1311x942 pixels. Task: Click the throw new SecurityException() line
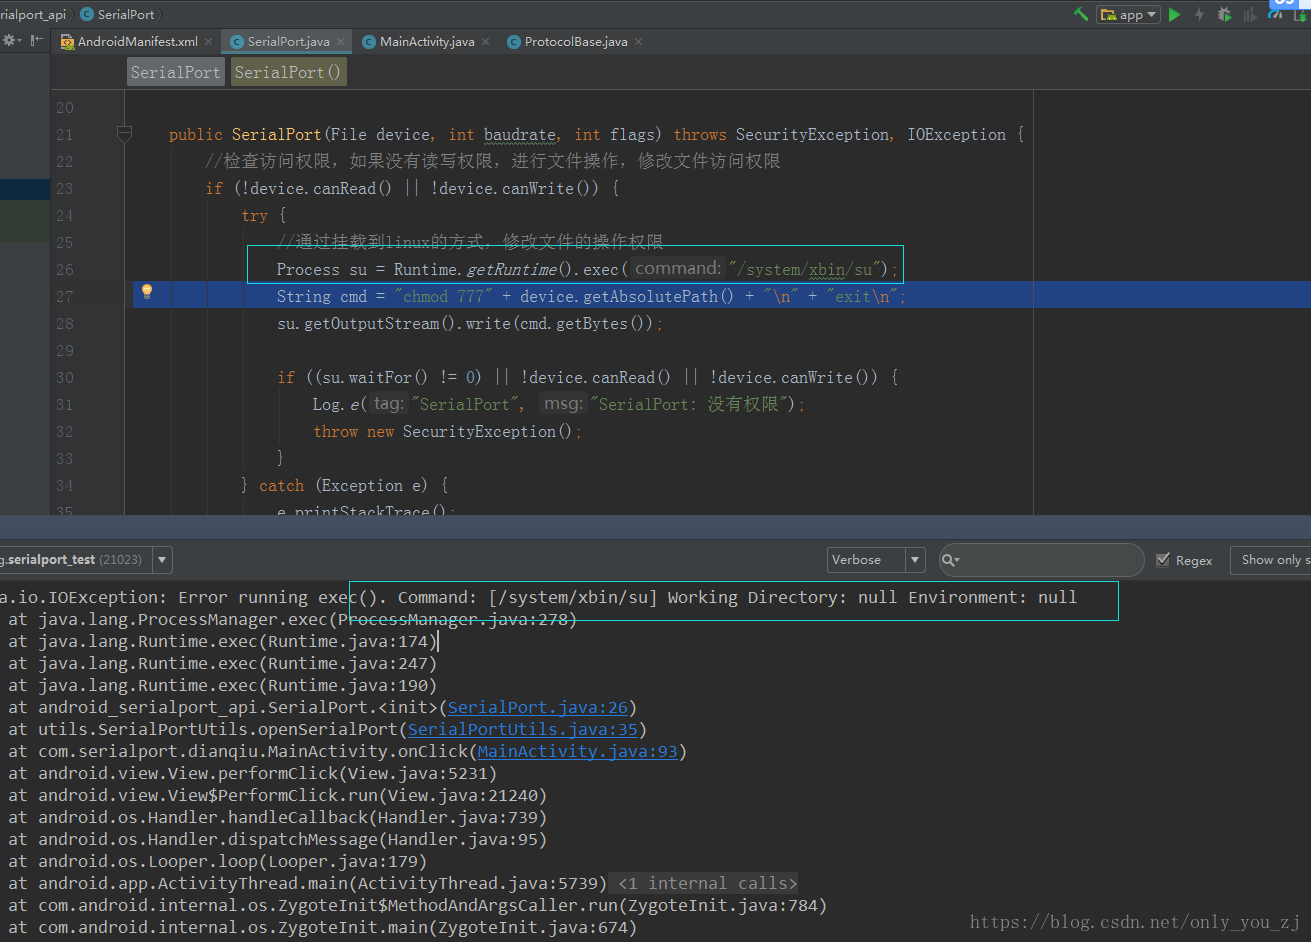coord(447,431)
